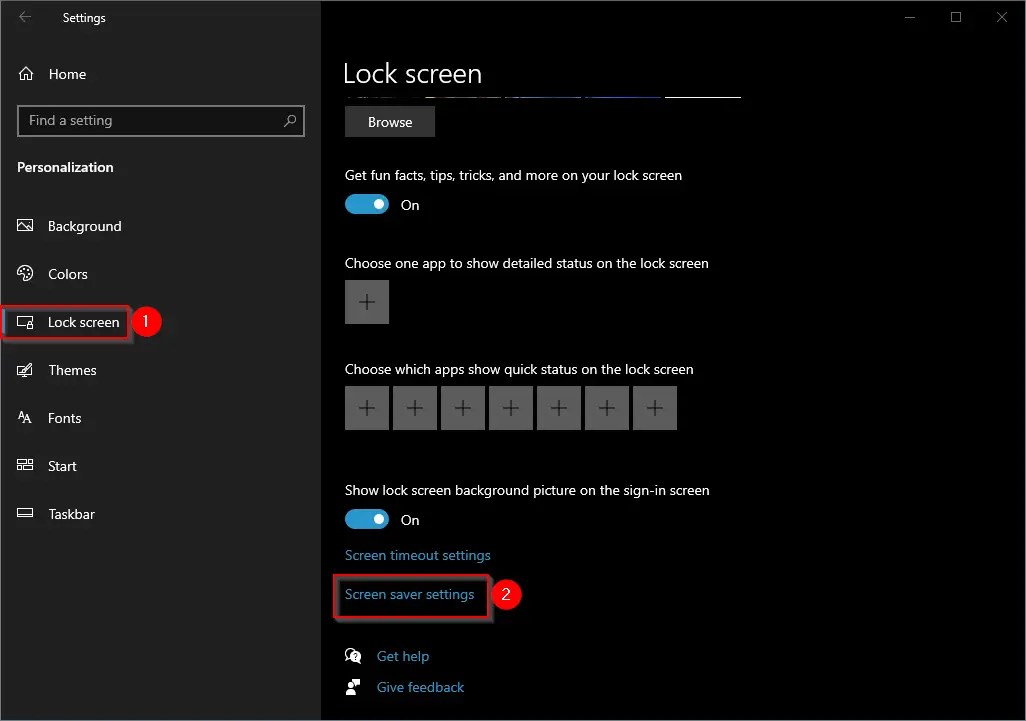
Task: Select the Start settings icon
Action: [24, 466]
